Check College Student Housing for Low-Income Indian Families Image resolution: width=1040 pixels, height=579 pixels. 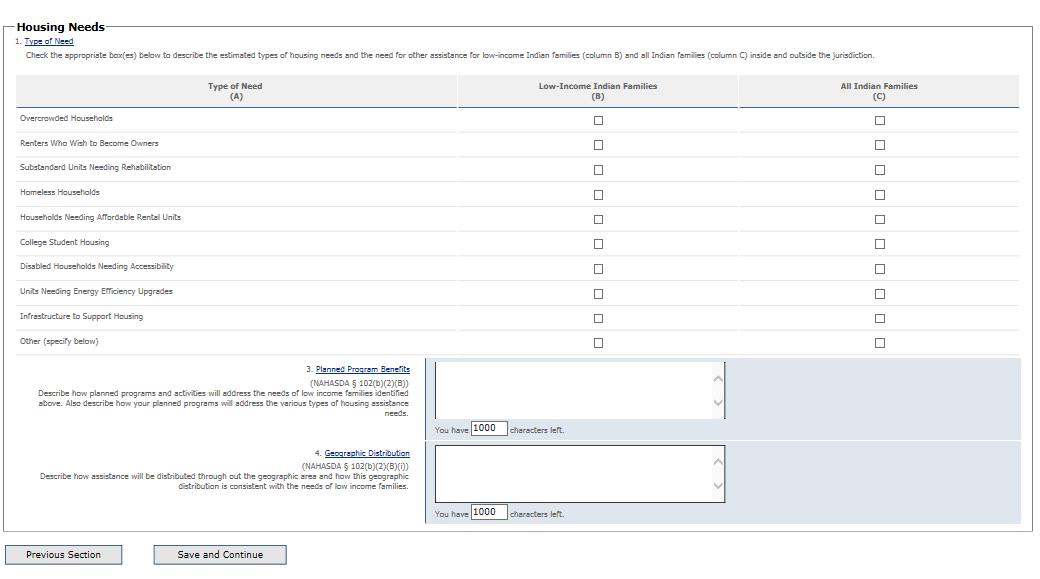tap(598, 244)
